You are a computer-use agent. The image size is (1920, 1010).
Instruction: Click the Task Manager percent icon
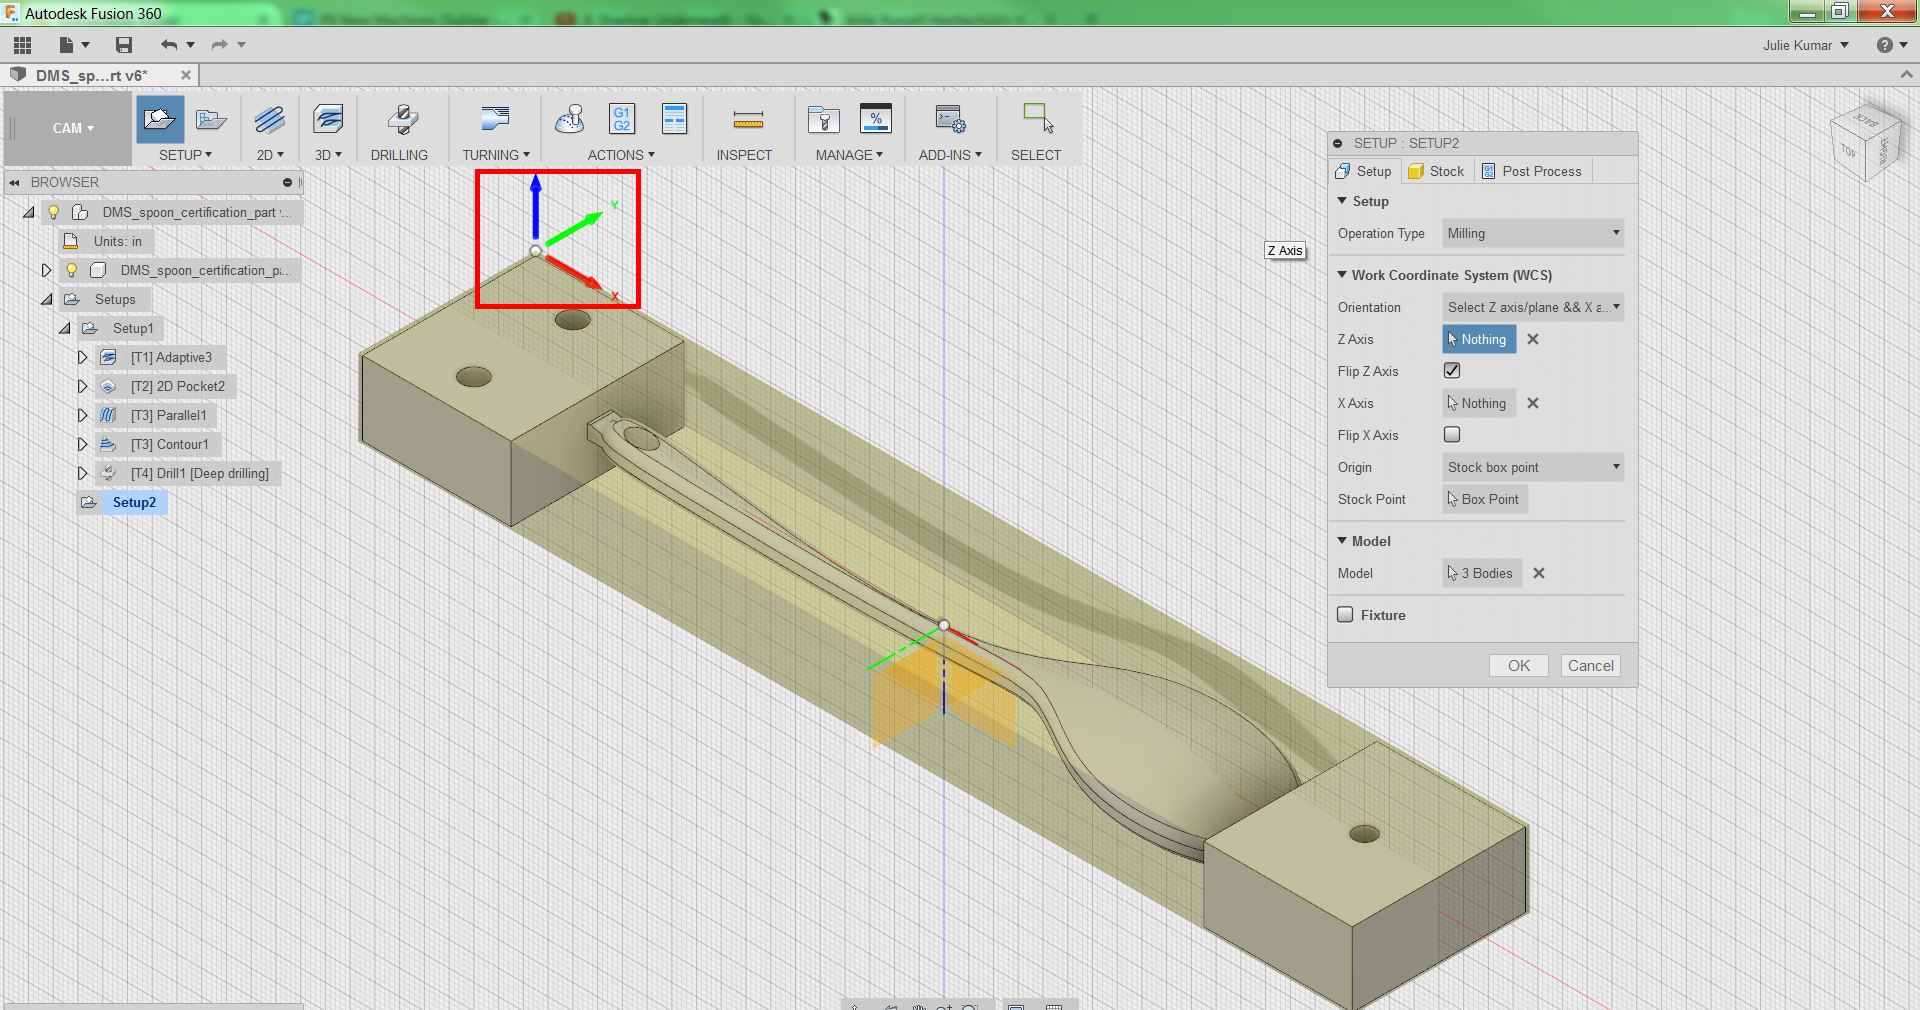876,119
